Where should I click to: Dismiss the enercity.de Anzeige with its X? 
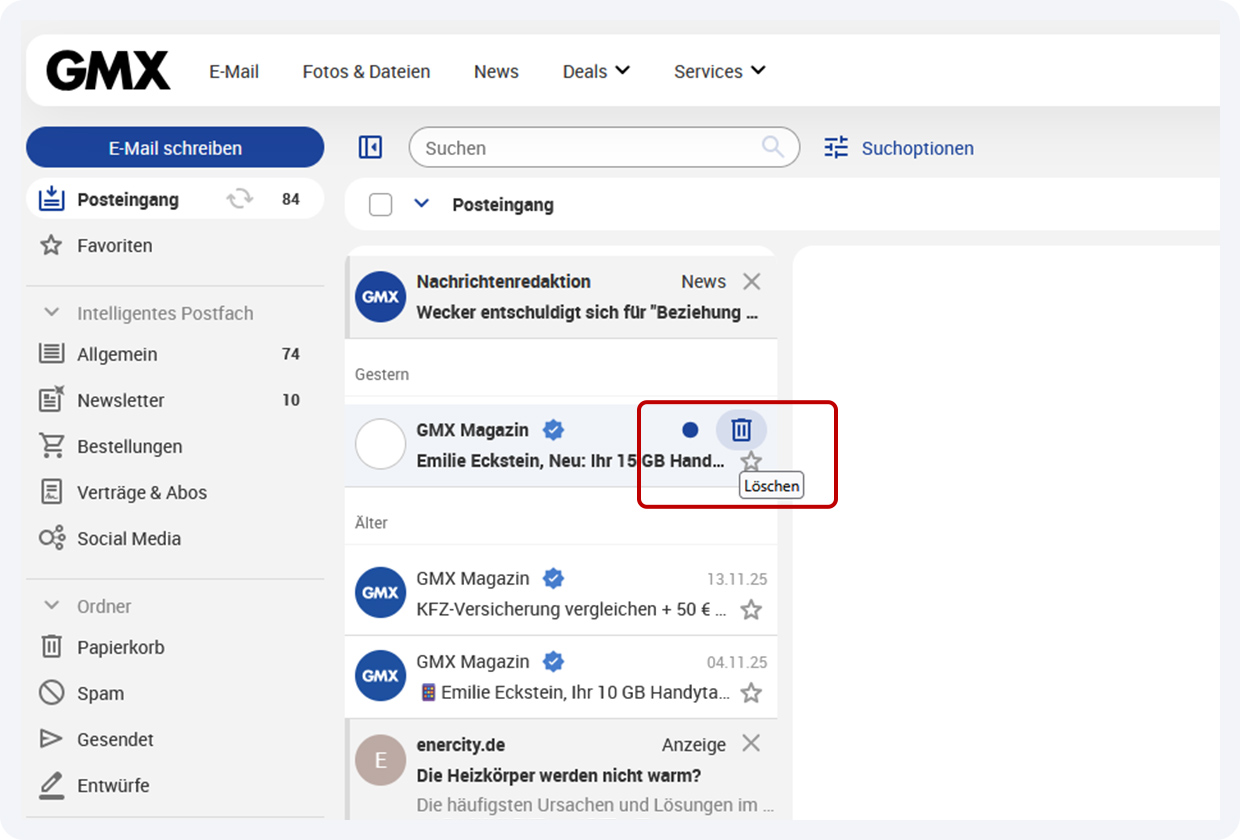click(x=751, y=744)
